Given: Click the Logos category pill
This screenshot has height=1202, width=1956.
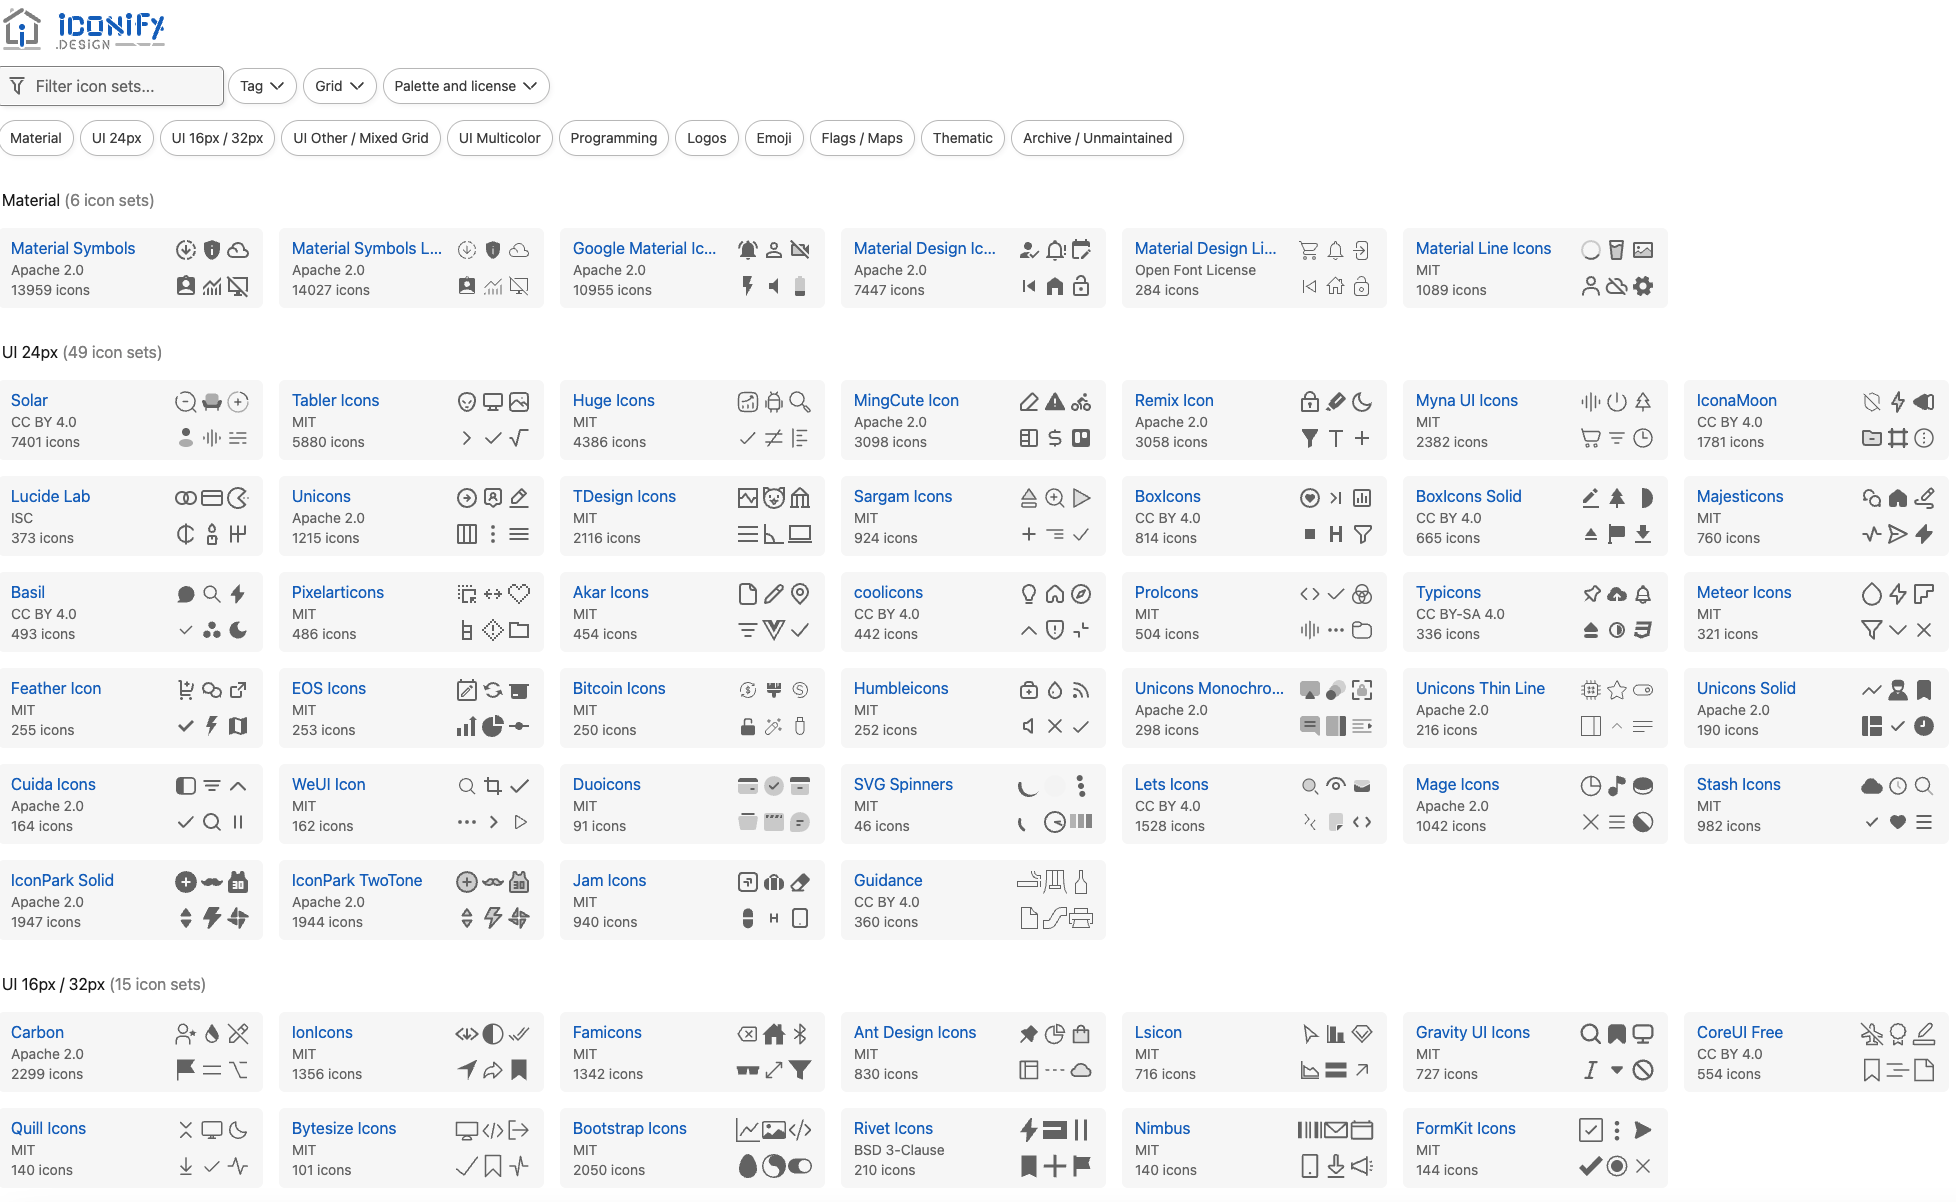Looking at the screenshot, I should click(707, 138).
